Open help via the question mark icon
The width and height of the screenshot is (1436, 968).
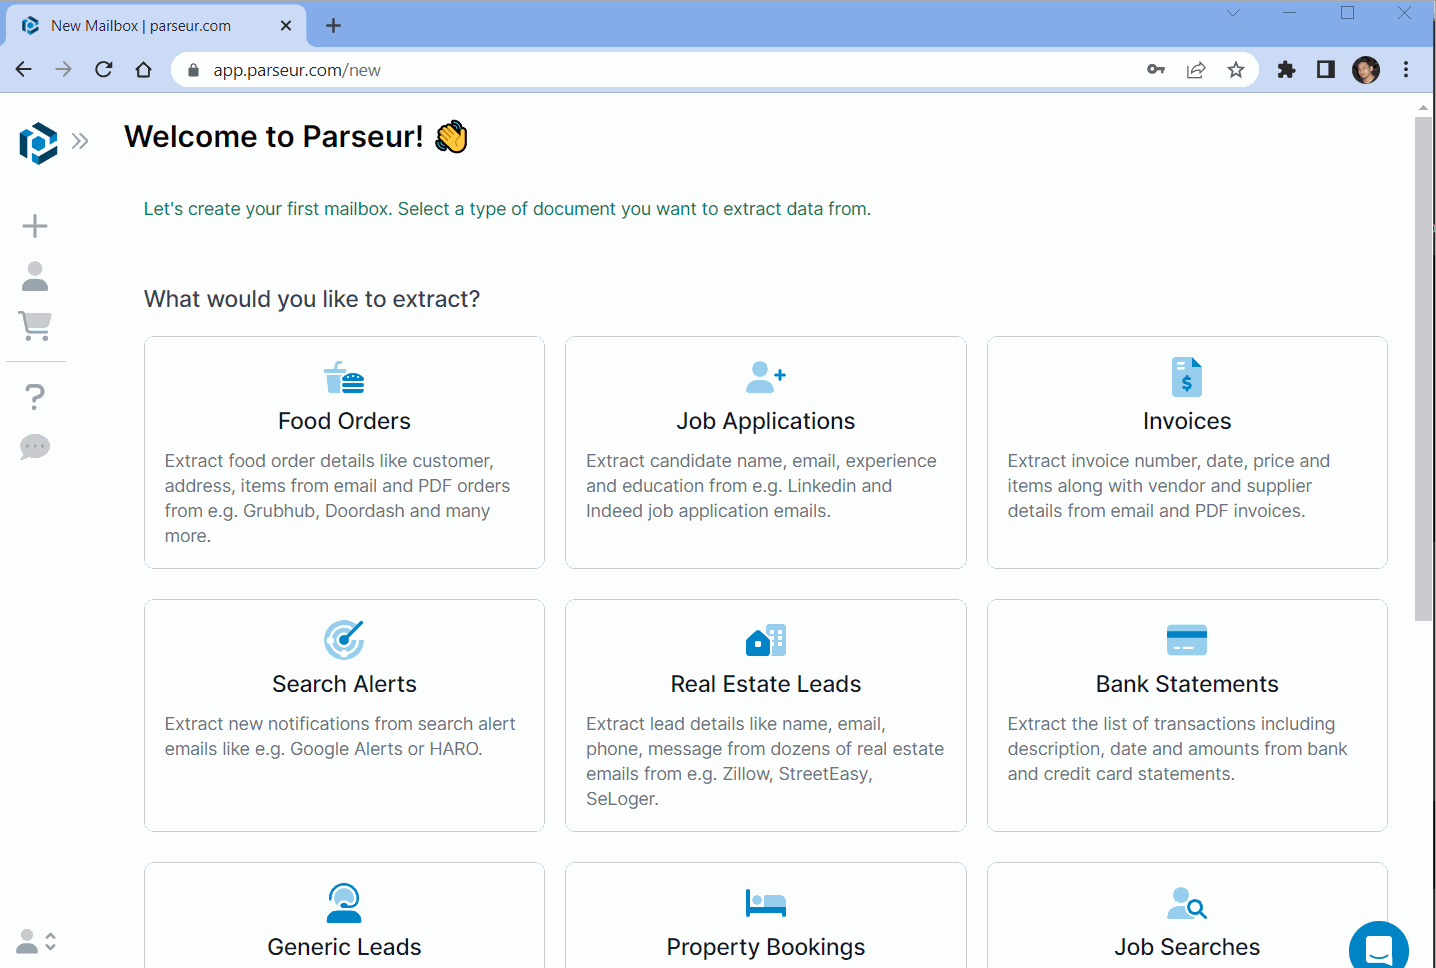[x=35, y=396]
